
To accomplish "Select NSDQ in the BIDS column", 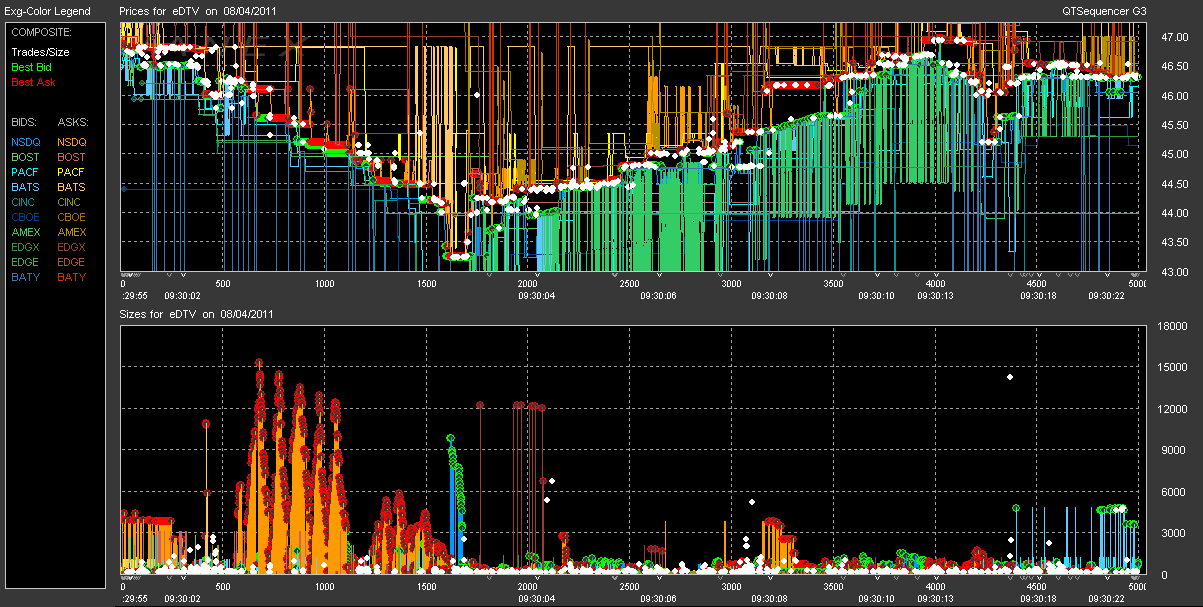I will 25,142.
